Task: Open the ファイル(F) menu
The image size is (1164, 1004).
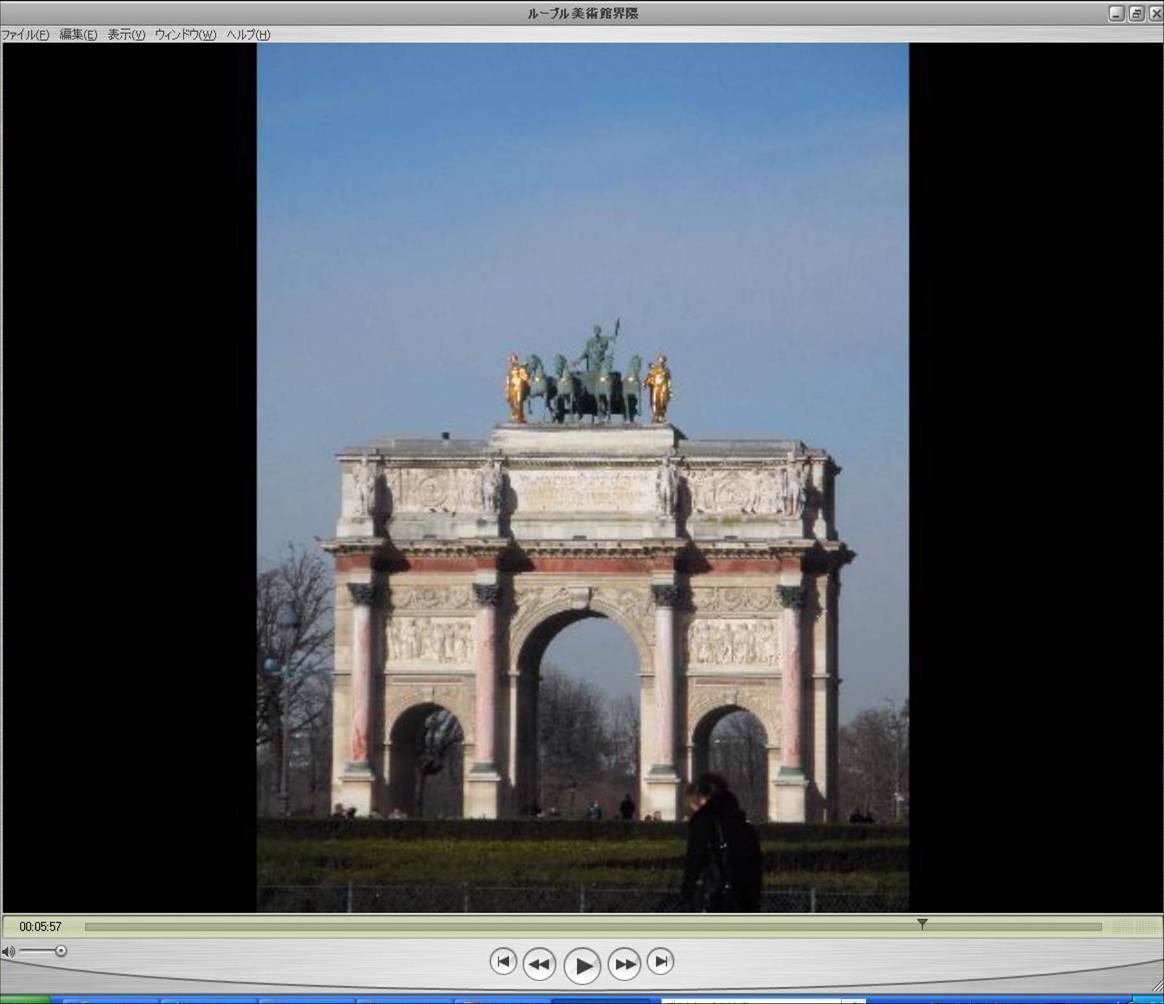Action: 24,34
